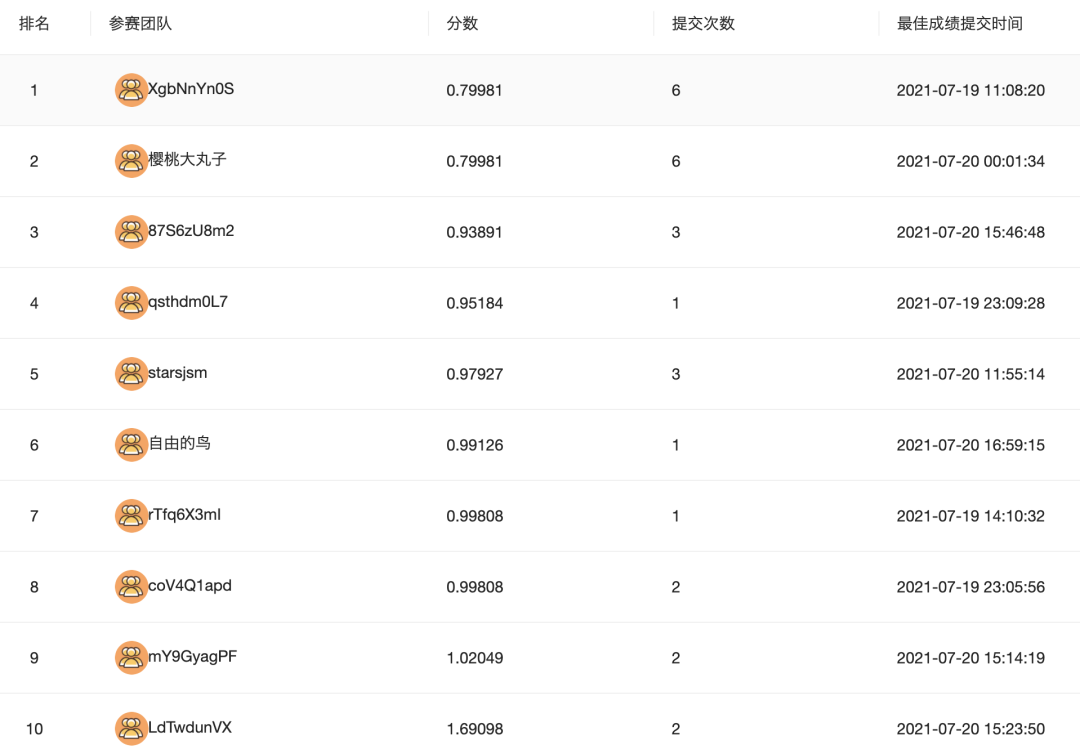The width and height of the screenshot is (1080, 749).
Task: Sort by the 分数 column header
Action: 462,24
